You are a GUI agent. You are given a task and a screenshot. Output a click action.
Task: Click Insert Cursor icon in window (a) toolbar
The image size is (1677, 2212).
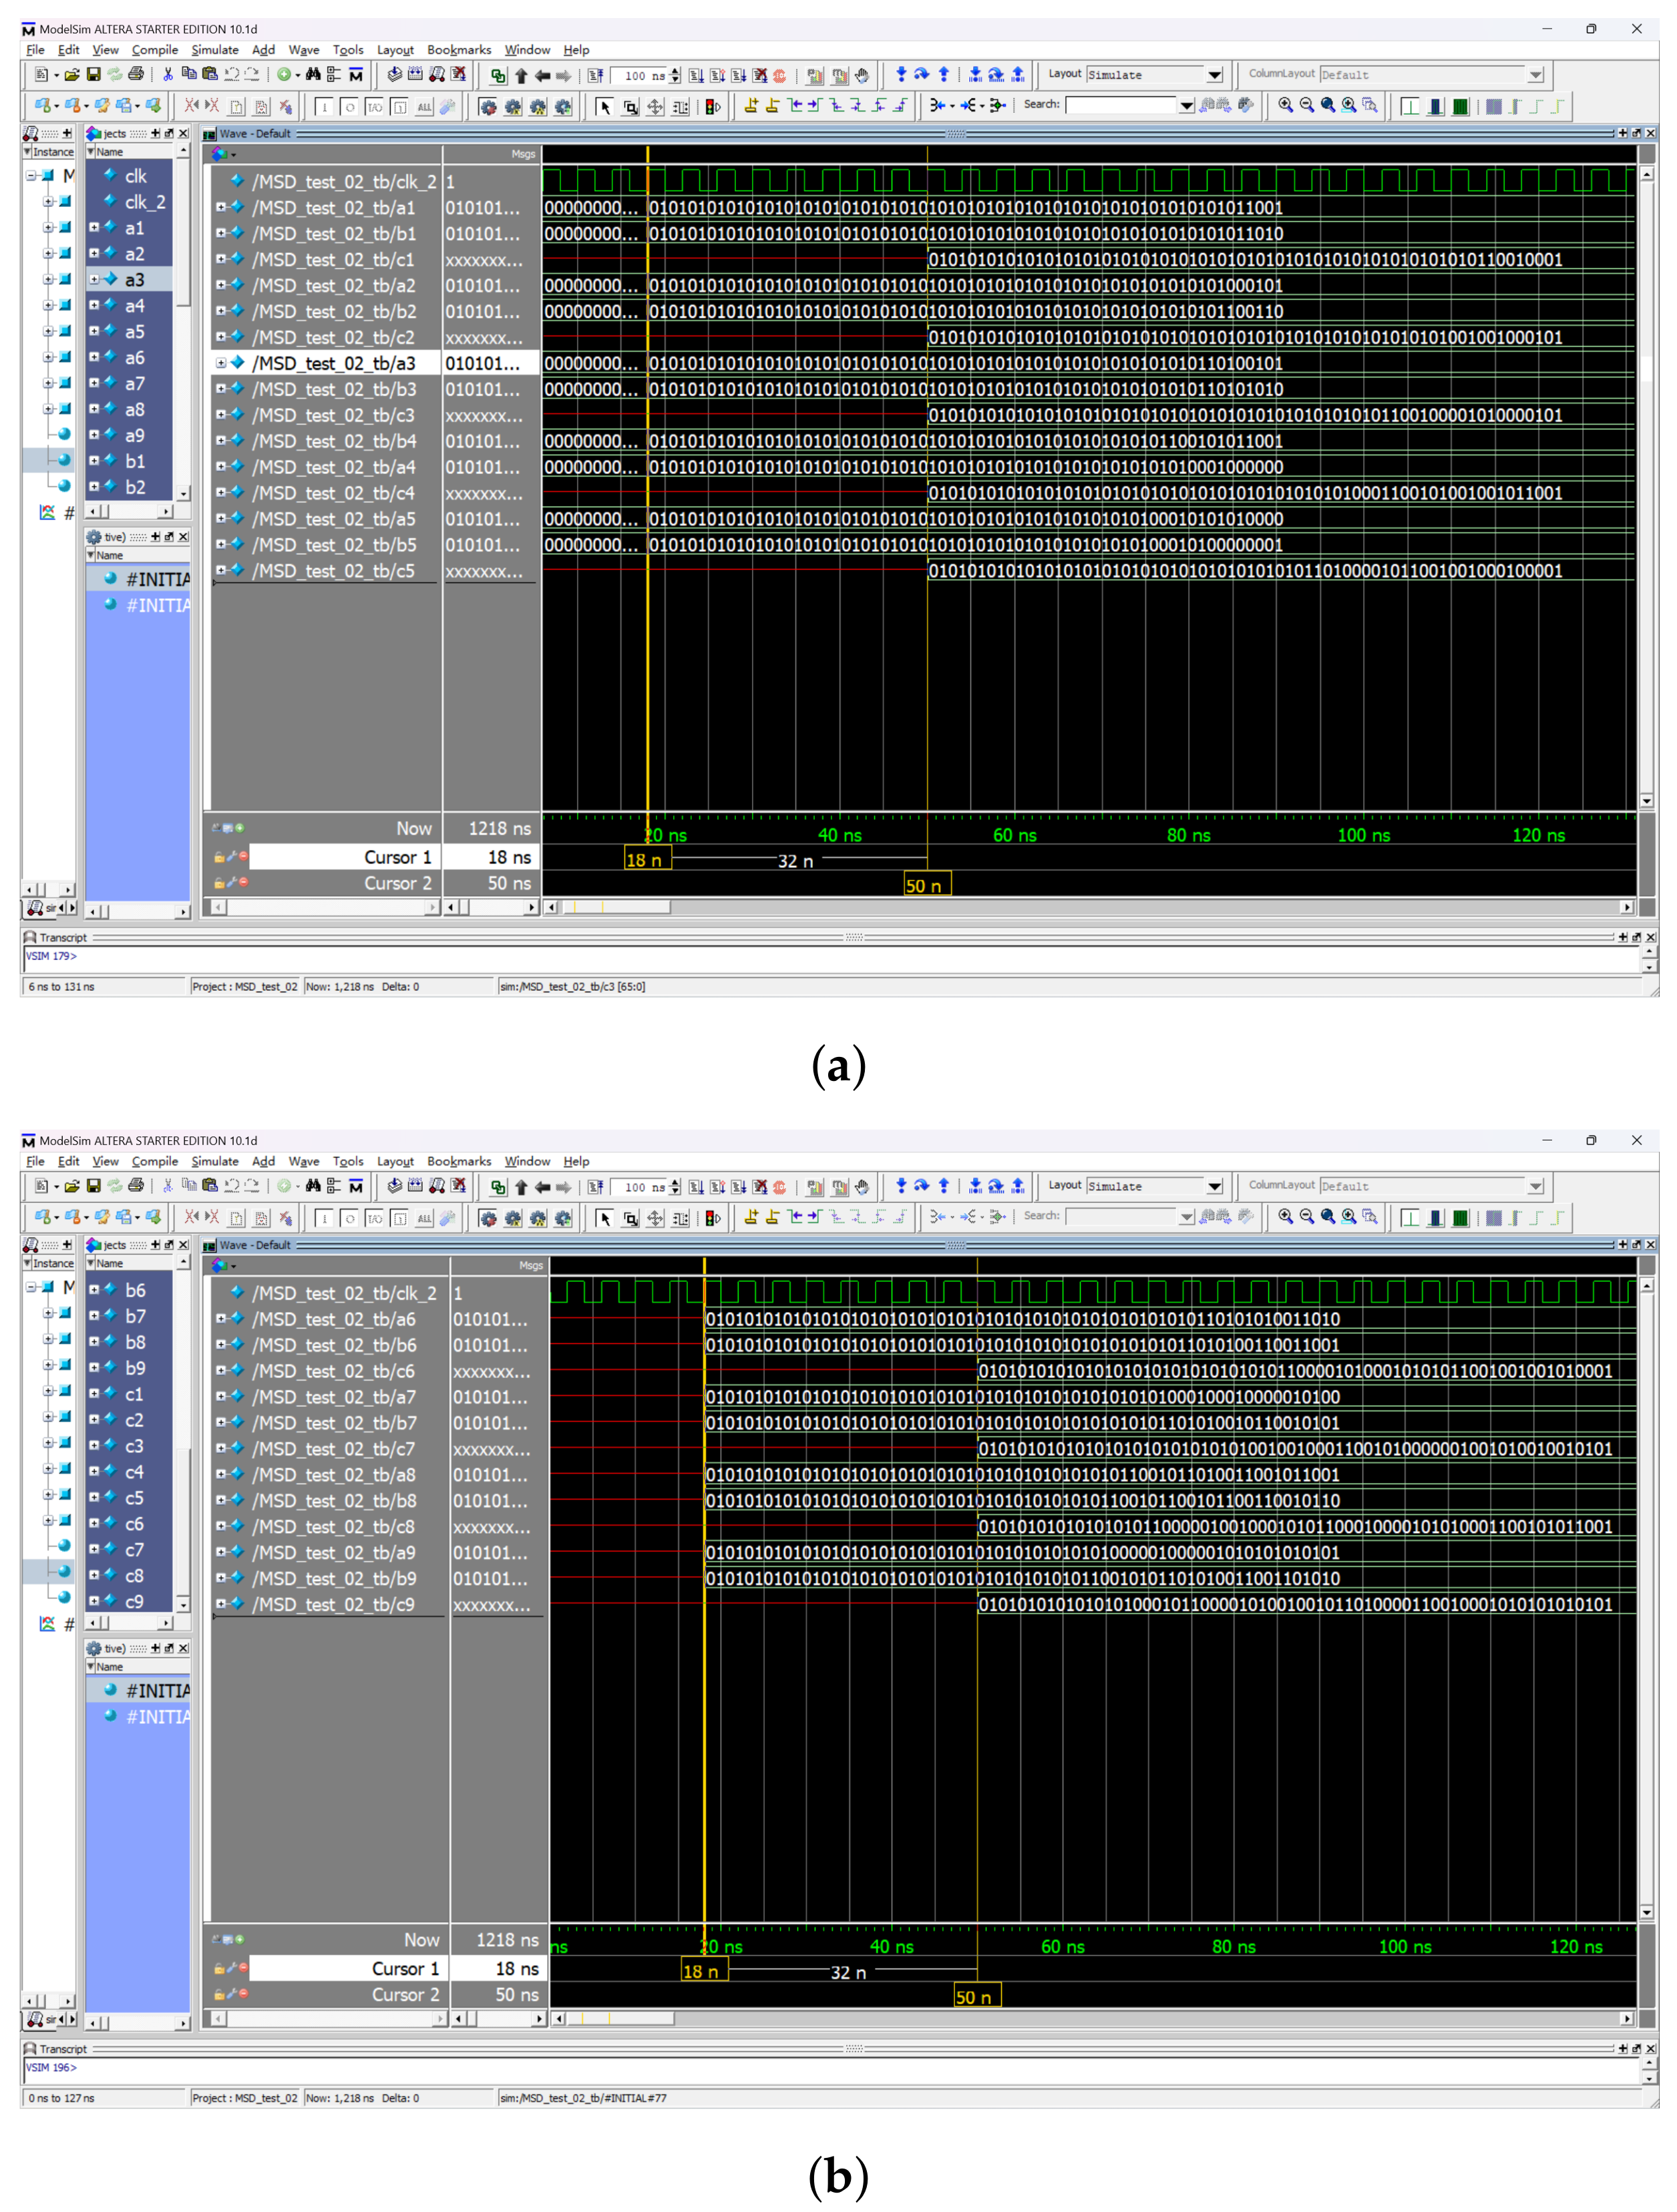pos(751,105)
